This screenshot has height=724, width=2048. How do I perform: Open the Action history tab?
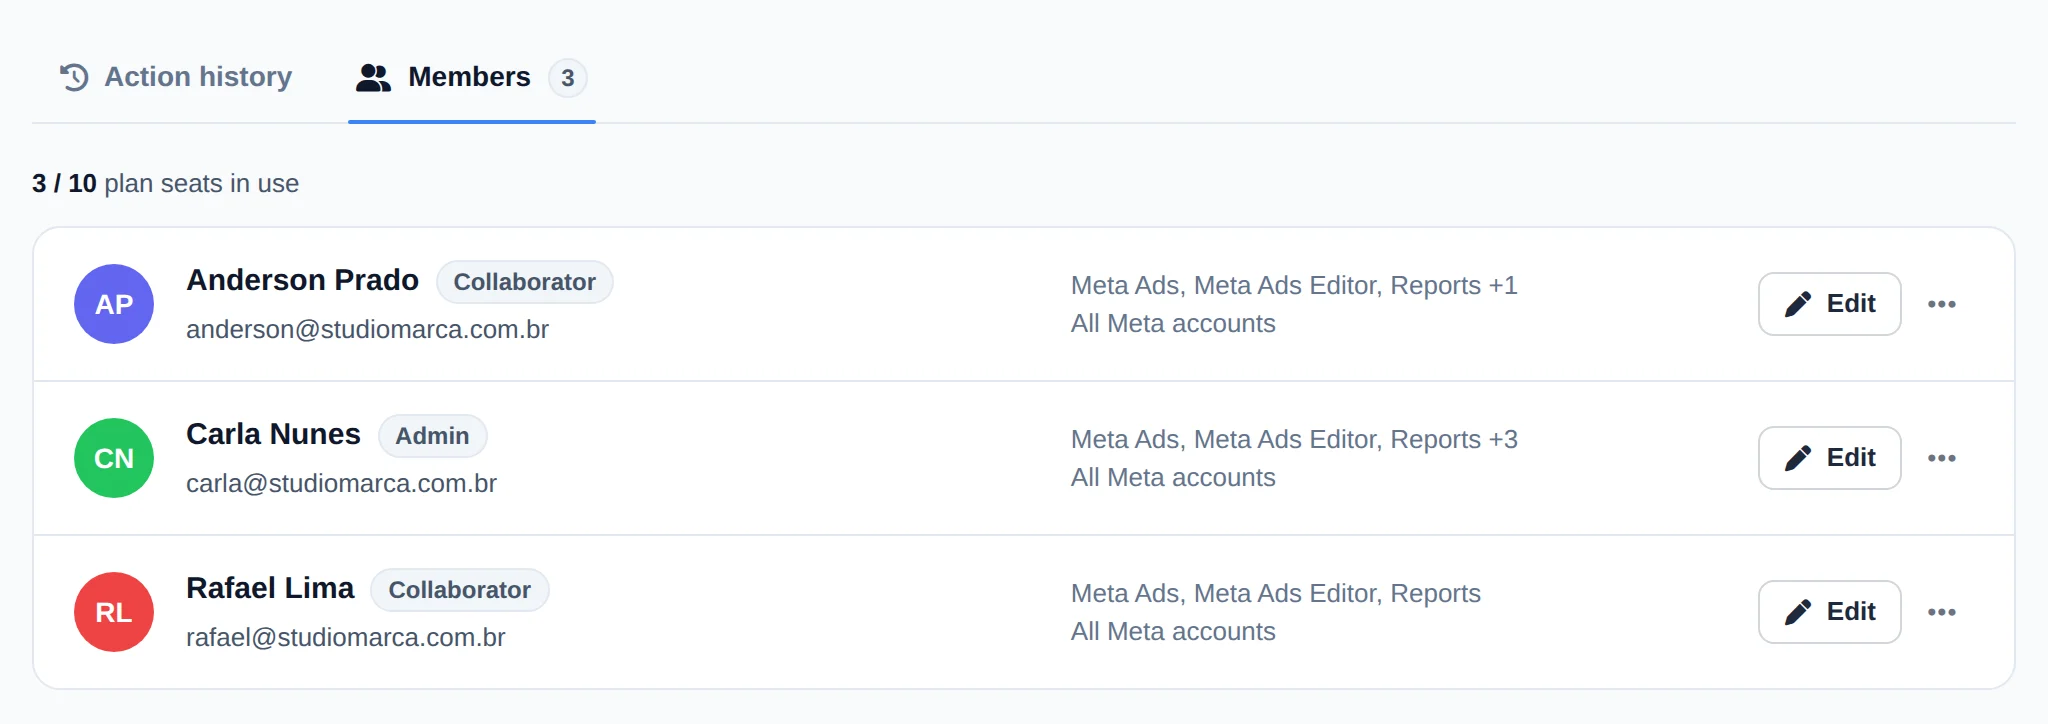click(x=176, y=77)
